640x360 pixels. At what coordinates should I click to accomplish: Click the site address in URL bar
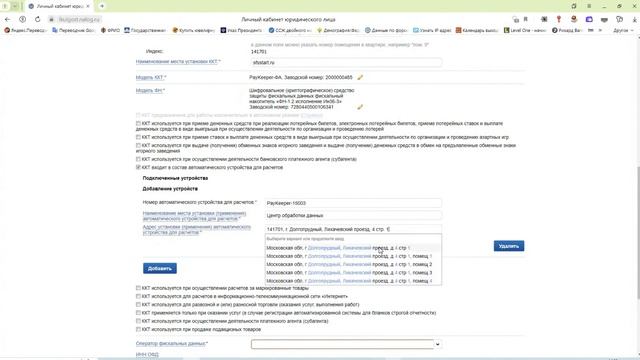click(79, 19)
